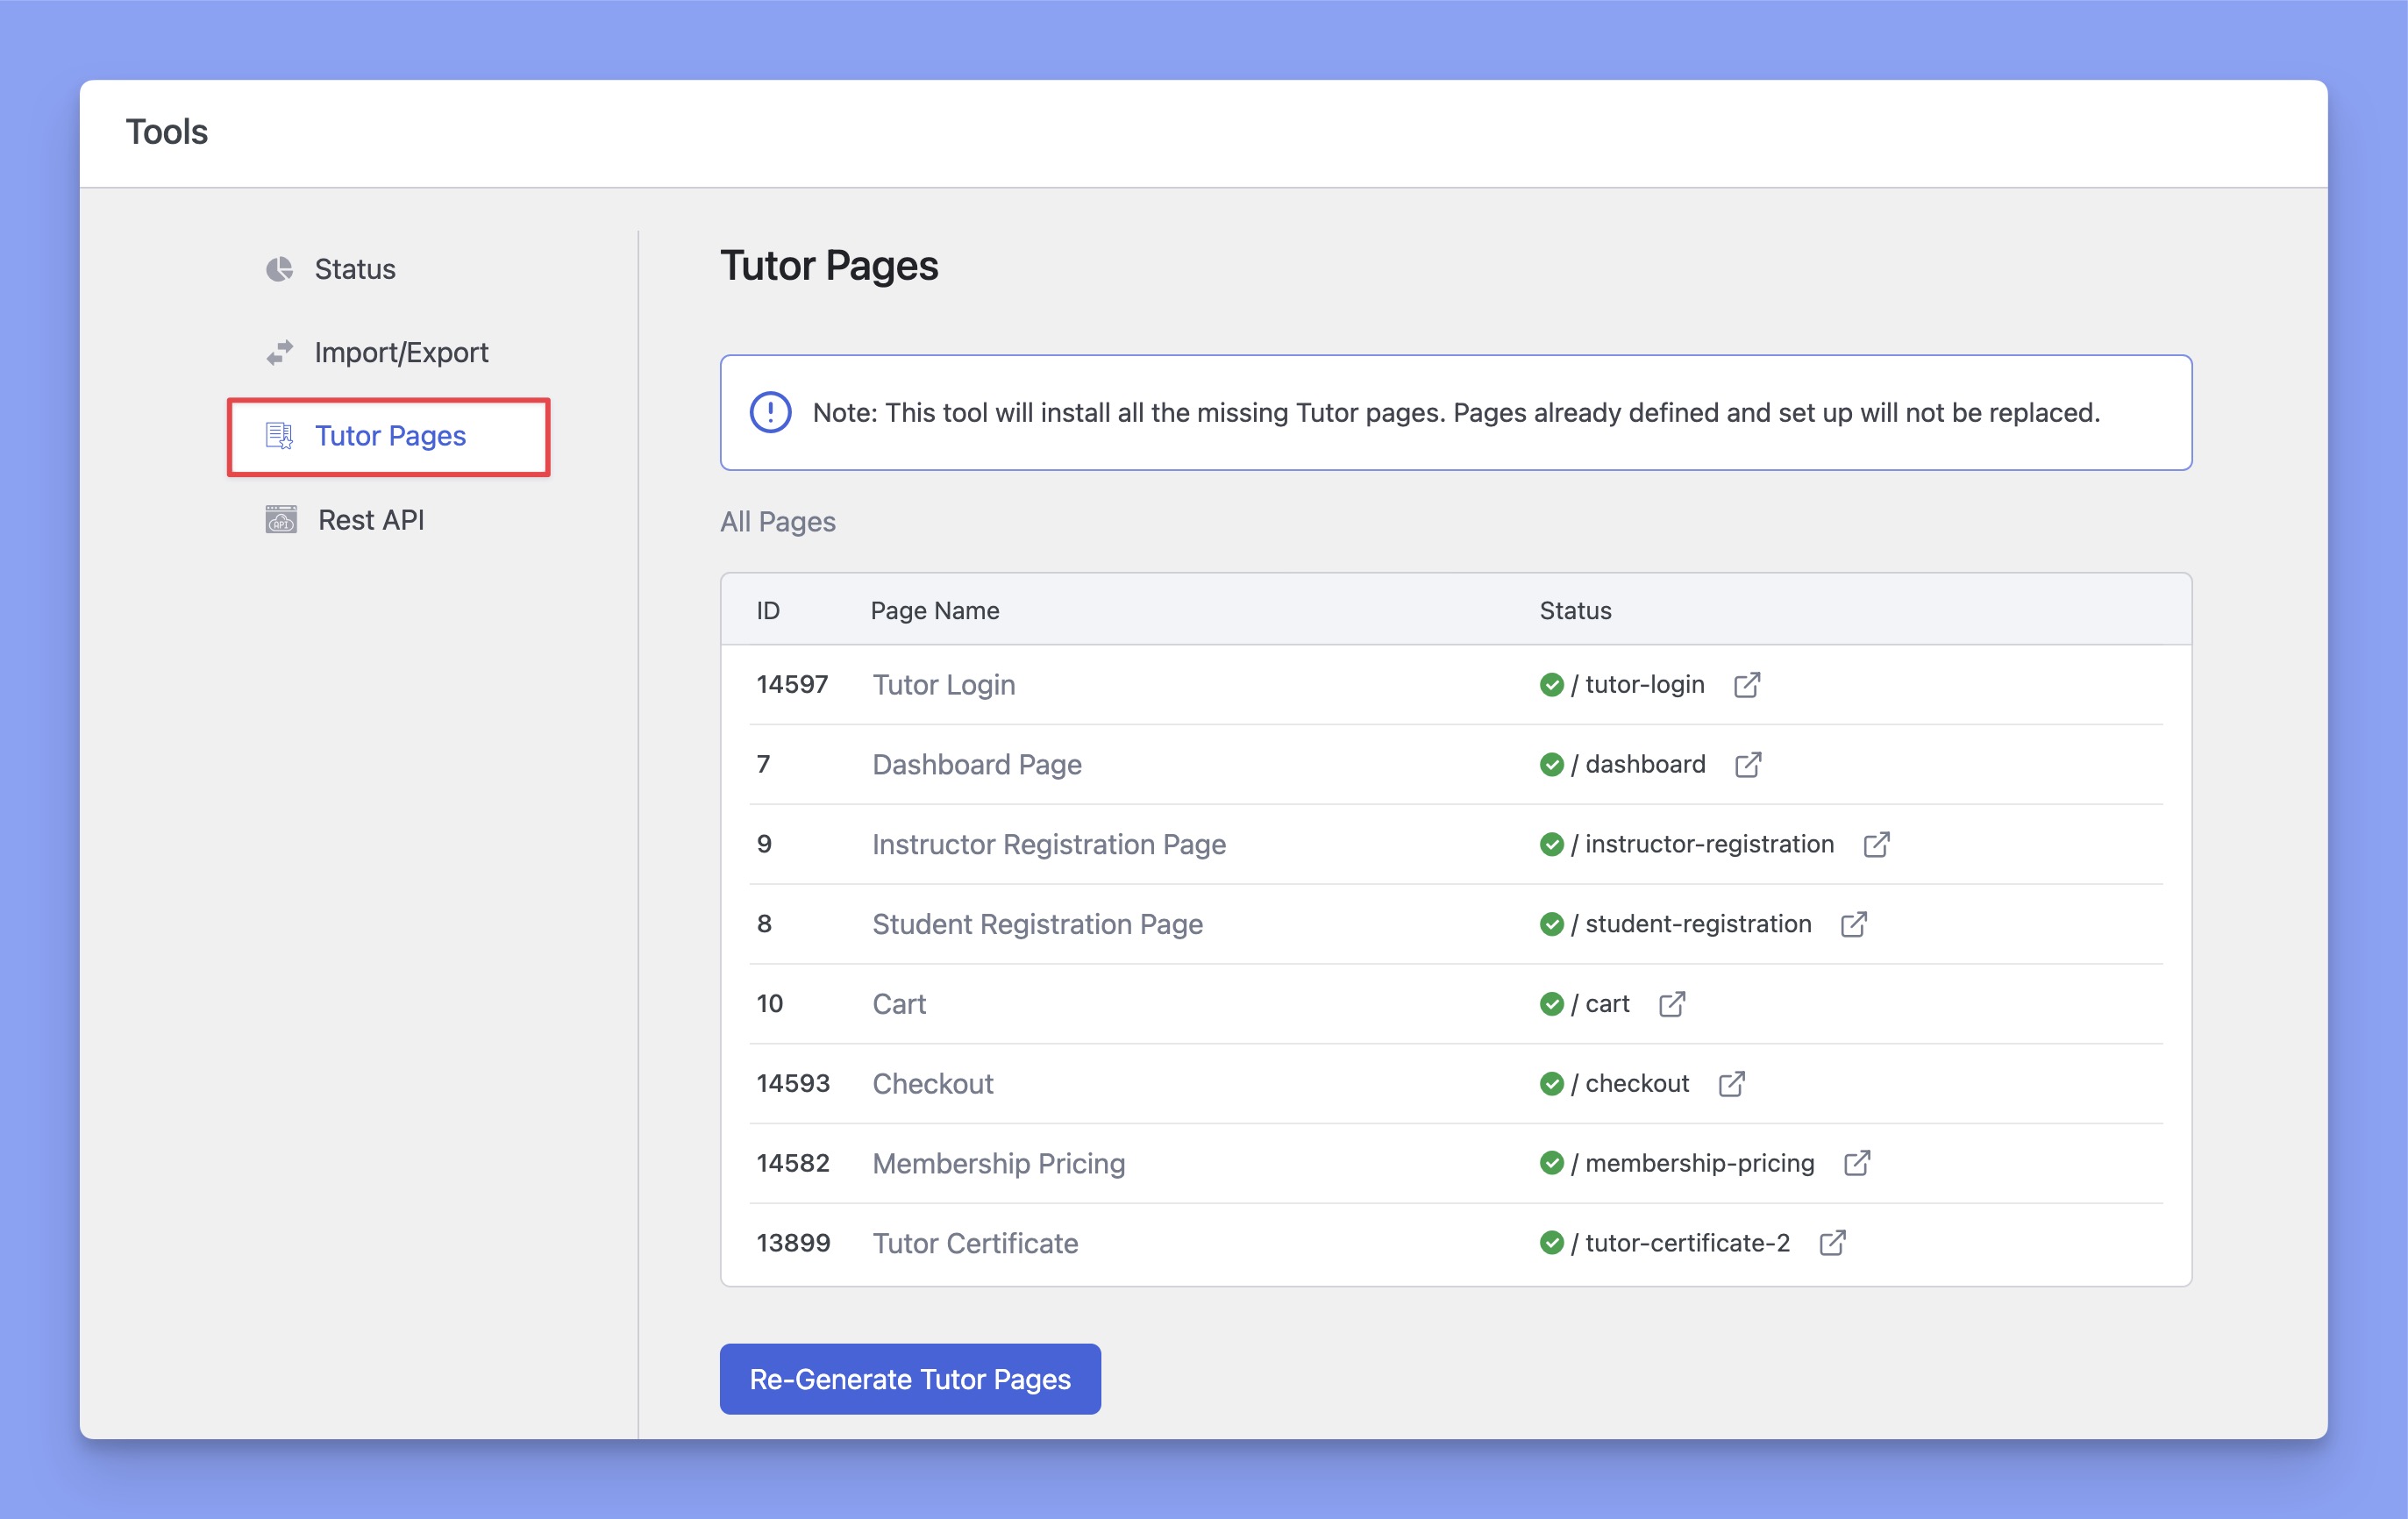Open the Tutor Certificate page name

point(975,1244)
